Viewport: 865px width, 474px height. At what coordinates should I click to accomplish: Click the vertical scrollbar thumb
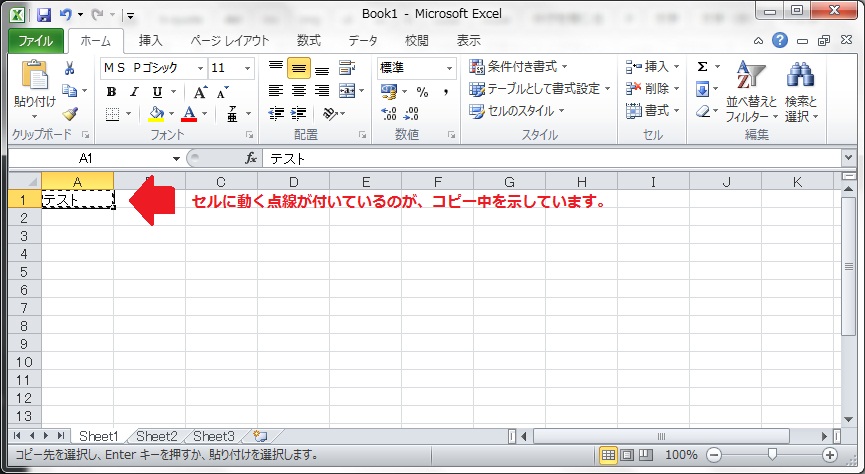tap(849, 266)
